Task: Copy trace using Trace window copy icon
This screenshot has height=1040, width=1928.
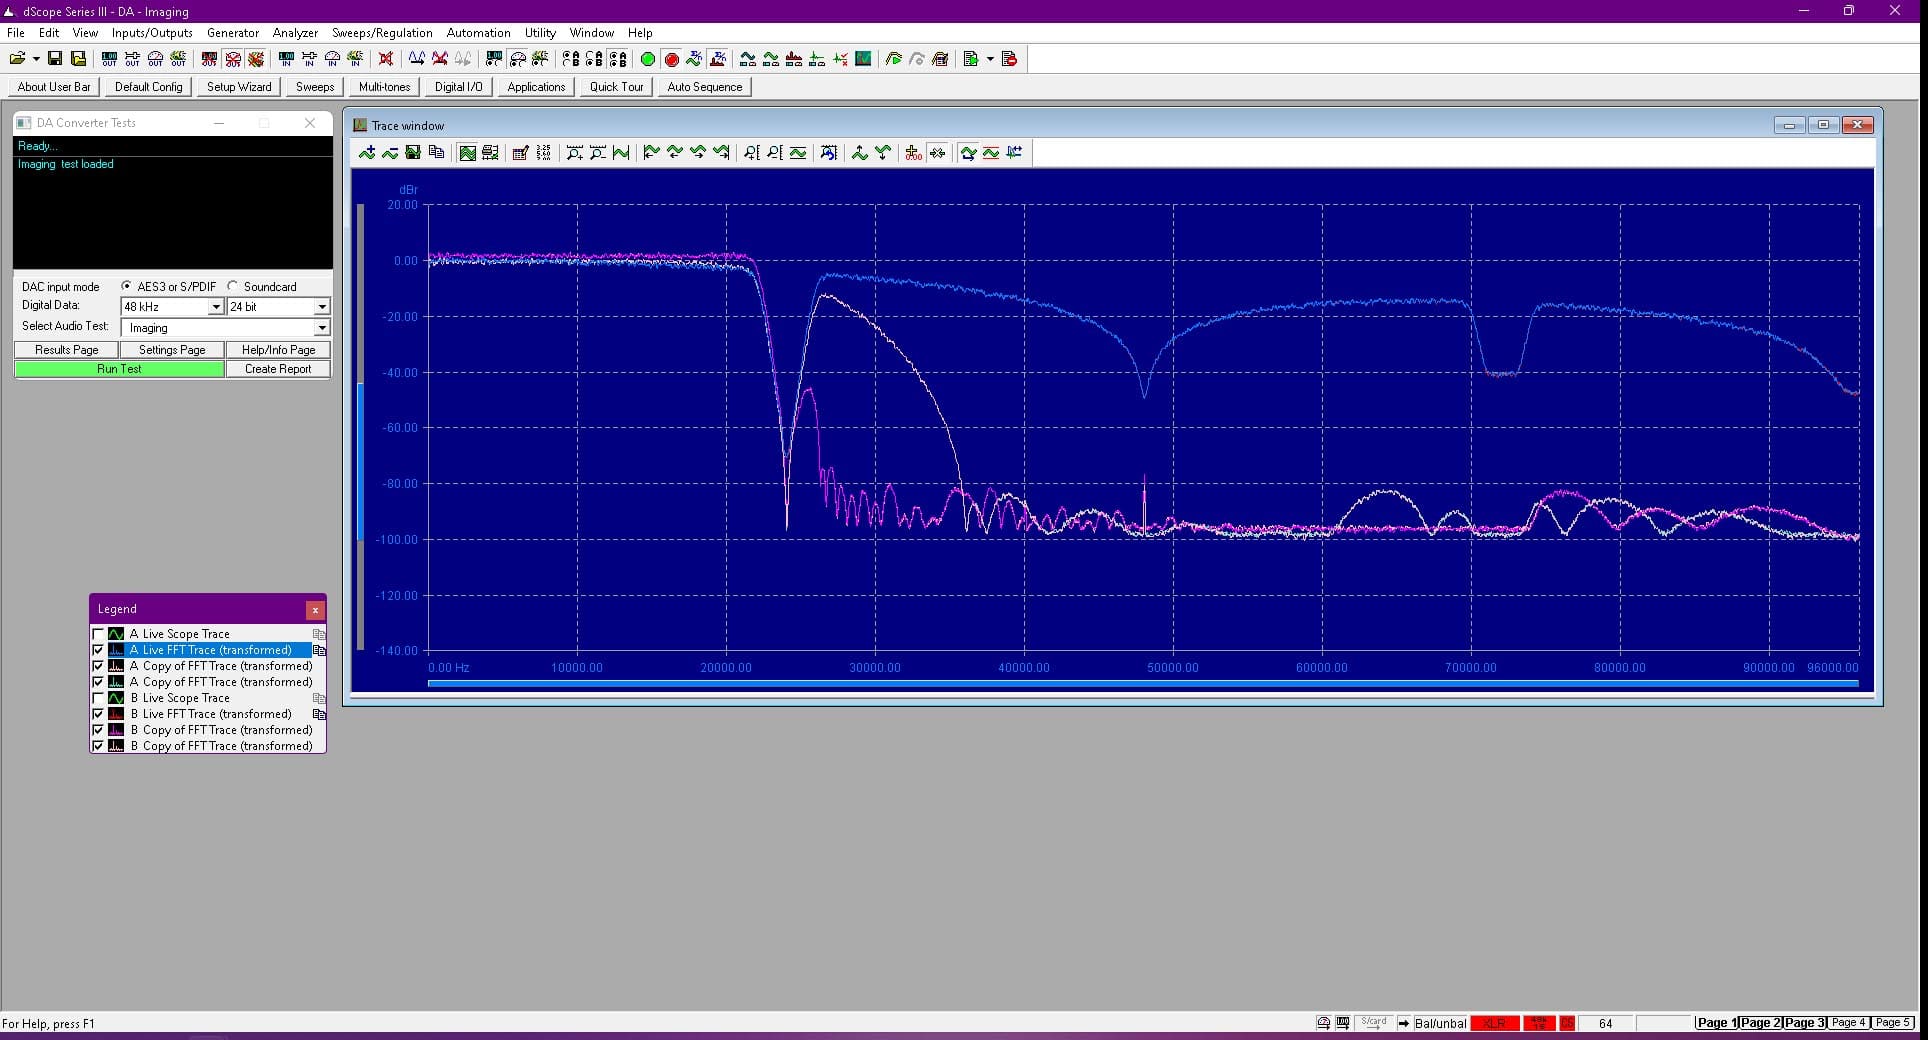Action: (x=436, y=153)
